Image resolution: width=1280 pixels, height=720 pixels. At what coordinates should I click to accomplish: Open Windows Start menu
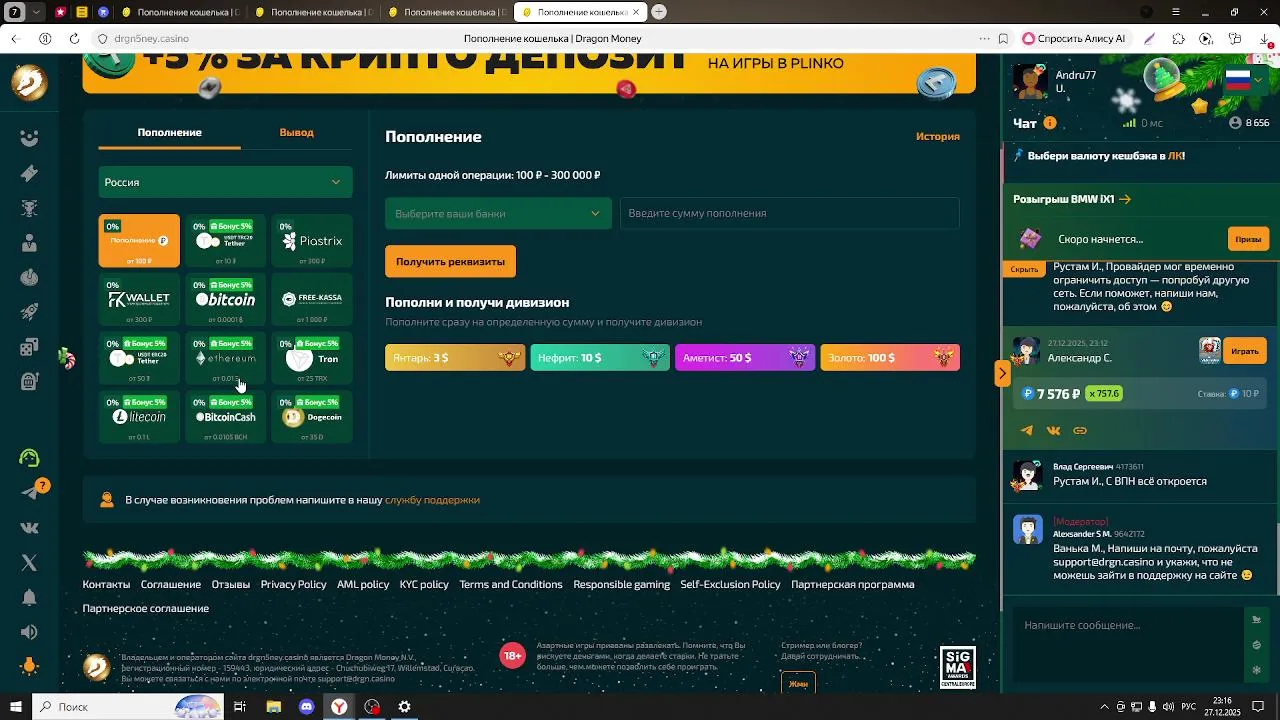pyautogui.click(x=15, y=707)
